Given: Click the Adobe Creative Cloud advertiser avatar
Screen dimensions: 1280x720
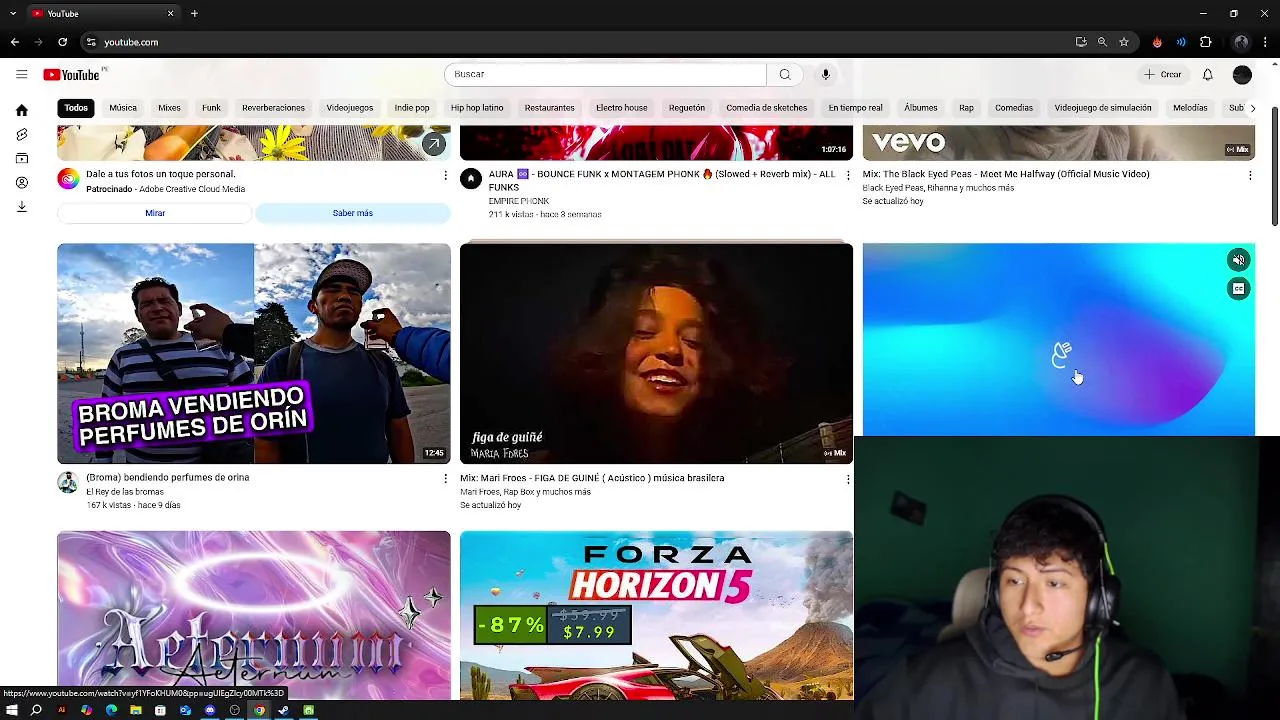Looking at the screenshot, I should click(68, 179).
